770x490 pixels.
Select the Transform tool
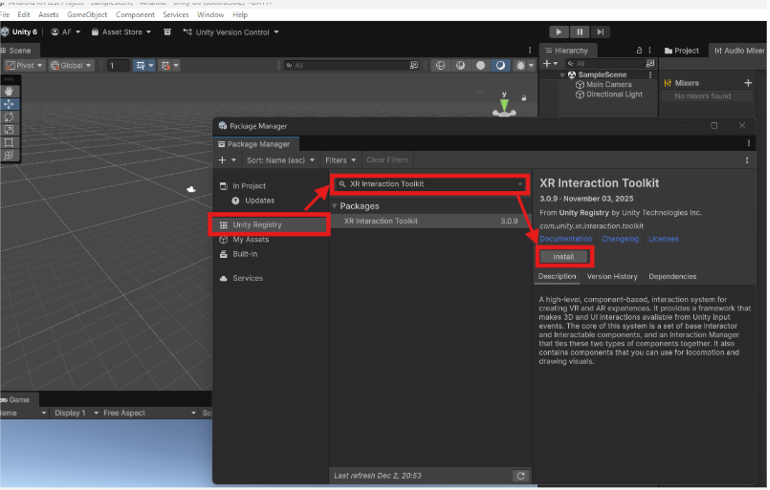coord(9,155)
